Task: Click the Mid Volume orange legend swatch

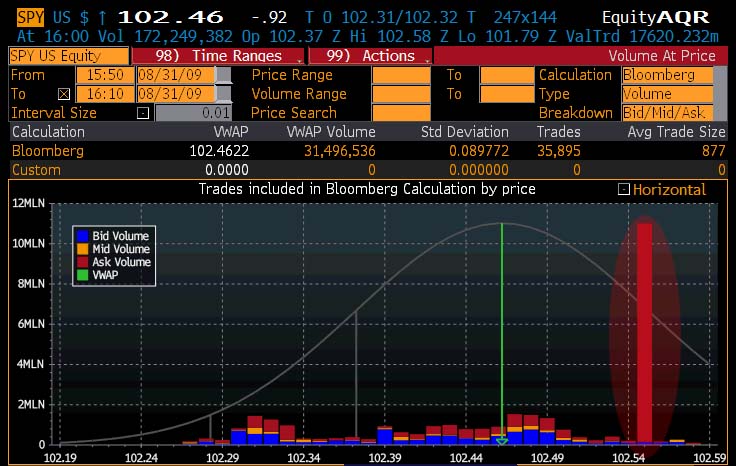Action: click(83, 249)
